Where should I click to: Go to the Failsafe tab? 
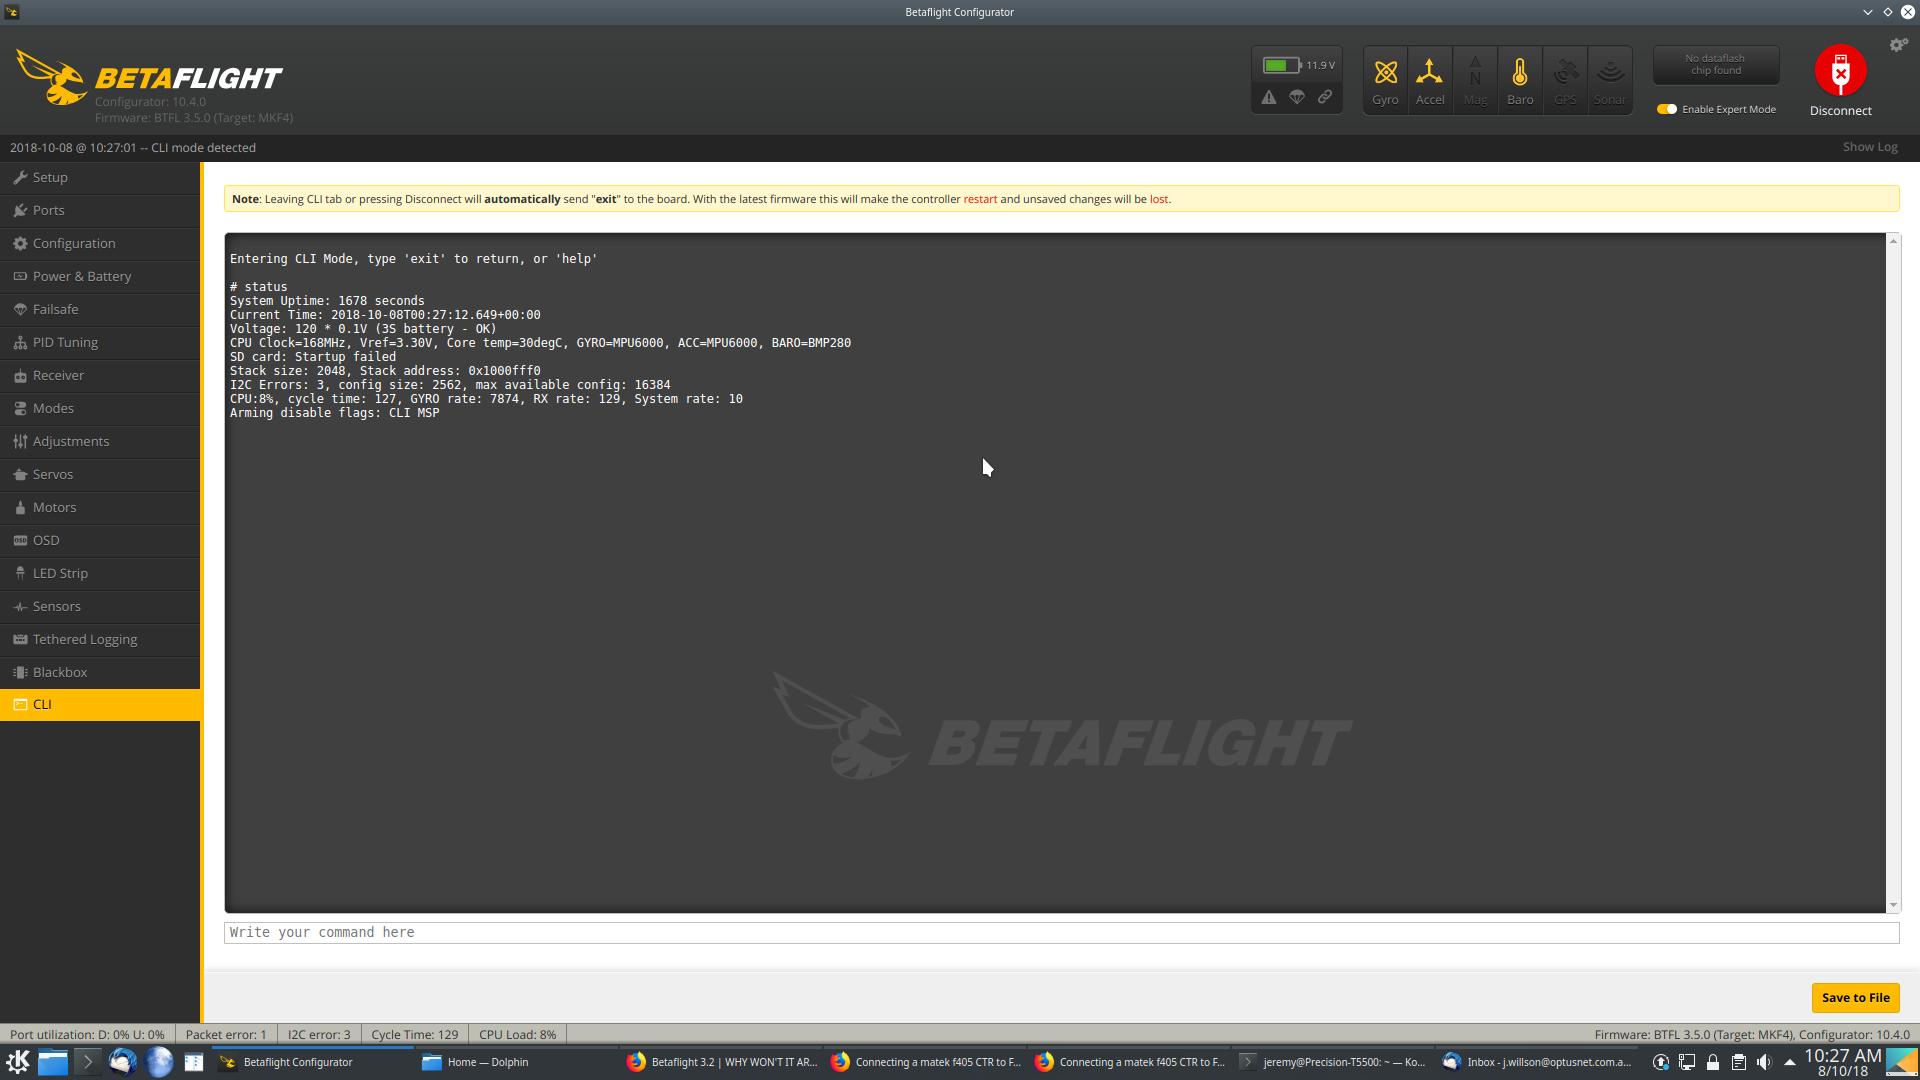pos(100,309)
